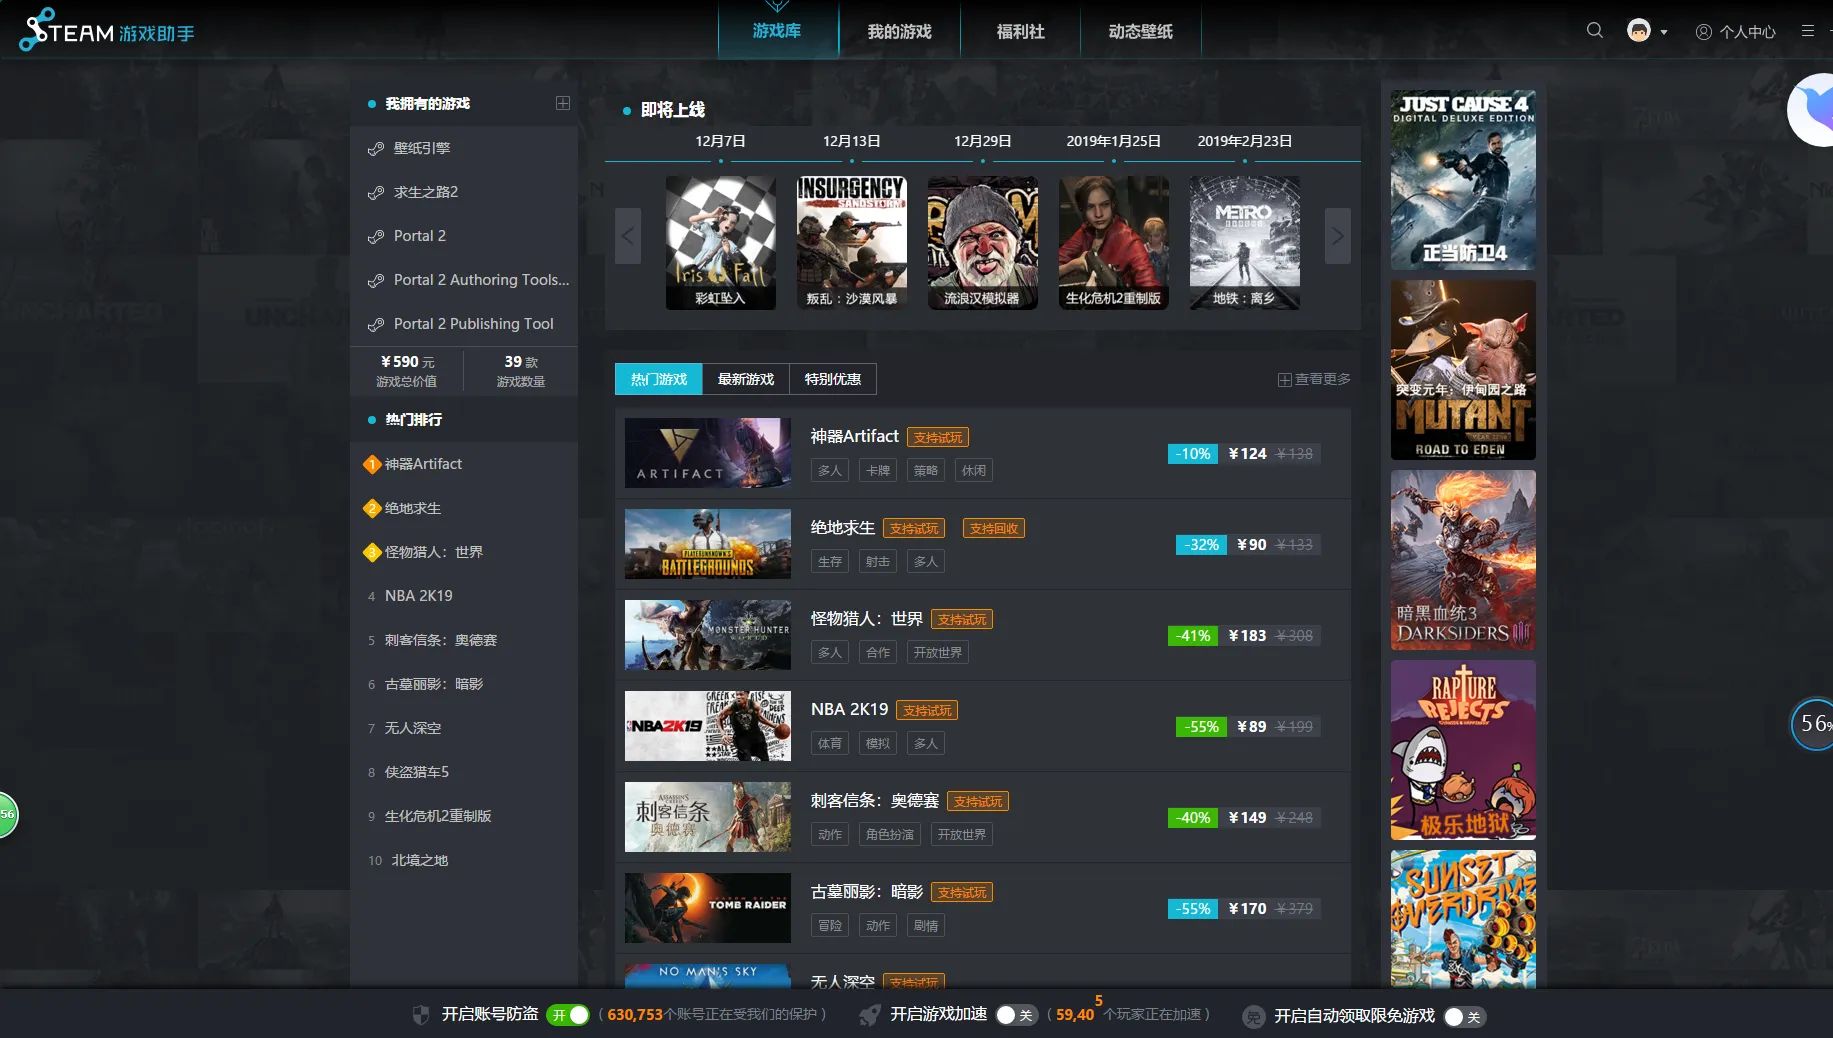1833x1038 pixels.
Task: Open 生化危机2重制版 upcoming game thumbnail
Action: (x=1113, y=242)
